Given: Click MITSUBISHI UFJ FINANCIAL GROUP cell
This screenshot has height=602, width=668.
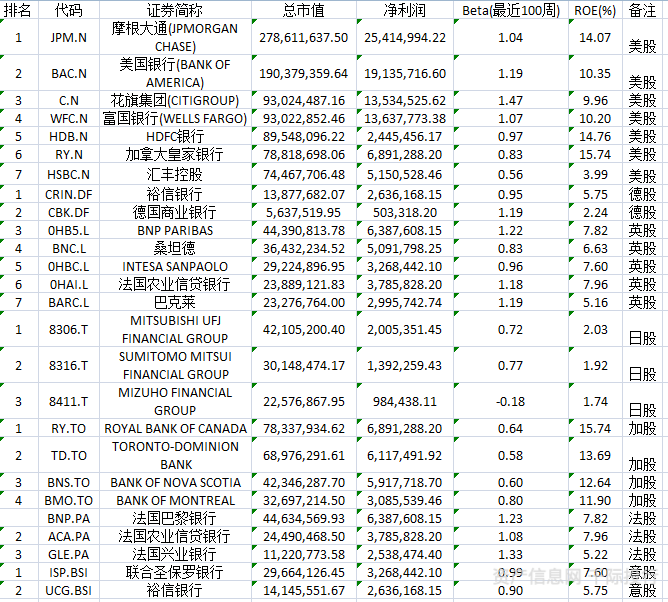Looking at the screenshot, I should tap(175, 329).
